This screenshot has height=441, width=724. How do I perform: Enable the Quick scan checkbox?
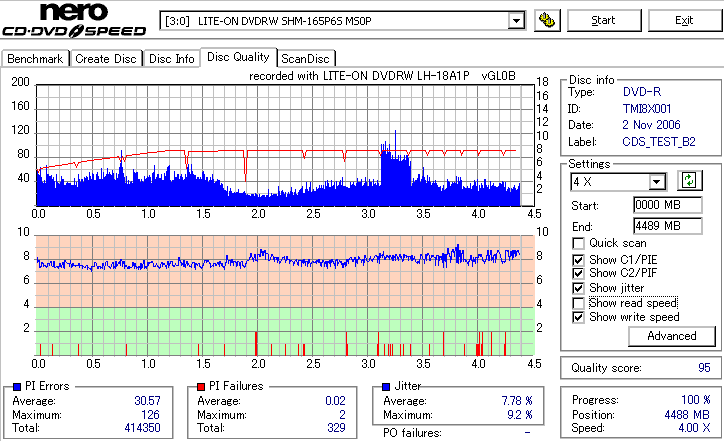[x=578, y=243]
